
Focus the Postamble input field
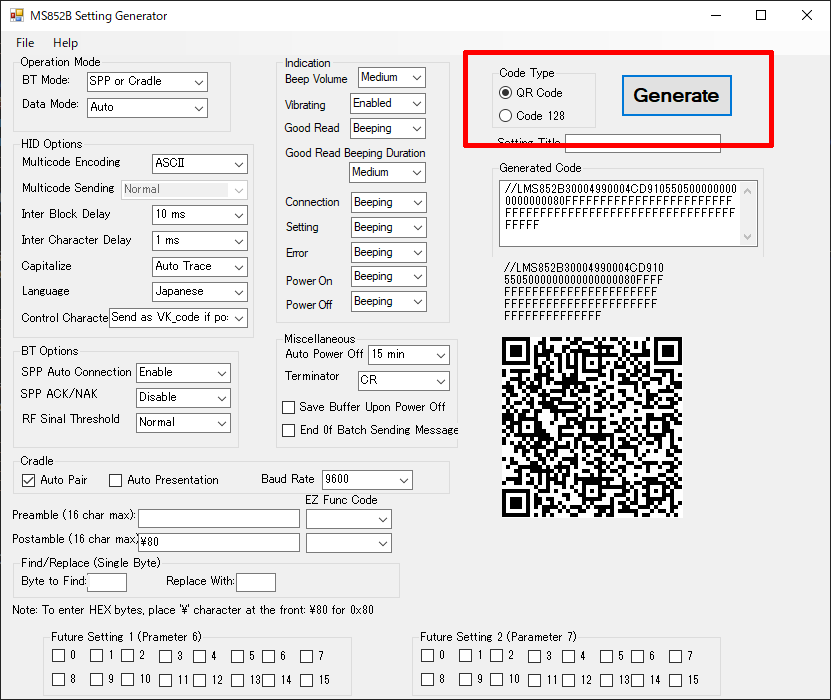click(219, 543)
